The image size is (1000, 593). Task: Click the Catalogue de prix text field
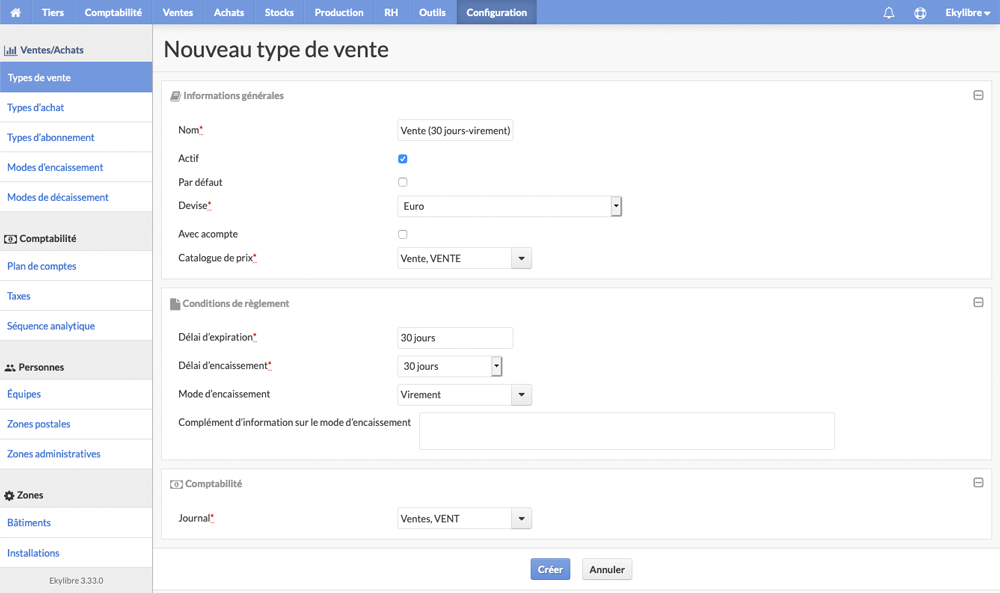454,258
